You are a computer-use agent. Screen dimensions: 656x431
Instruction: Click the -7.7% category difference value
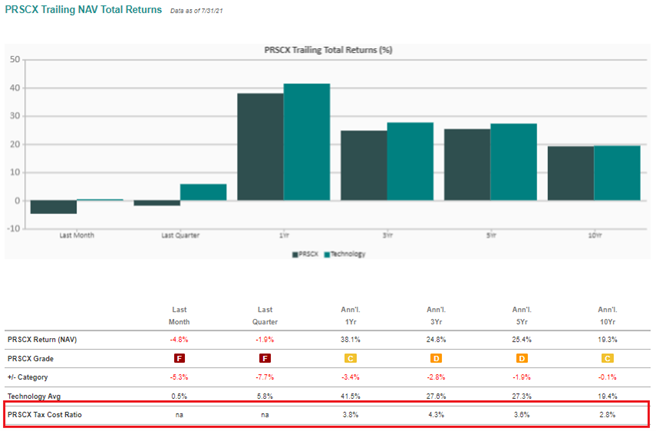tap(265, 377)
